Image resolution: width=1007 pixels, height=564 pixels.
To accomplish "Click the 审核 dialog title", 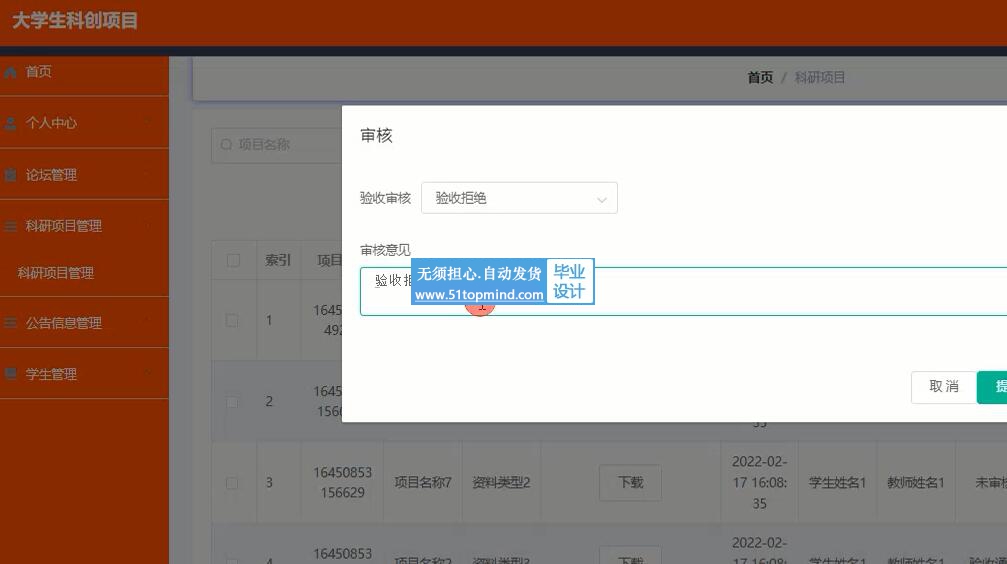I will click(376, 136).
